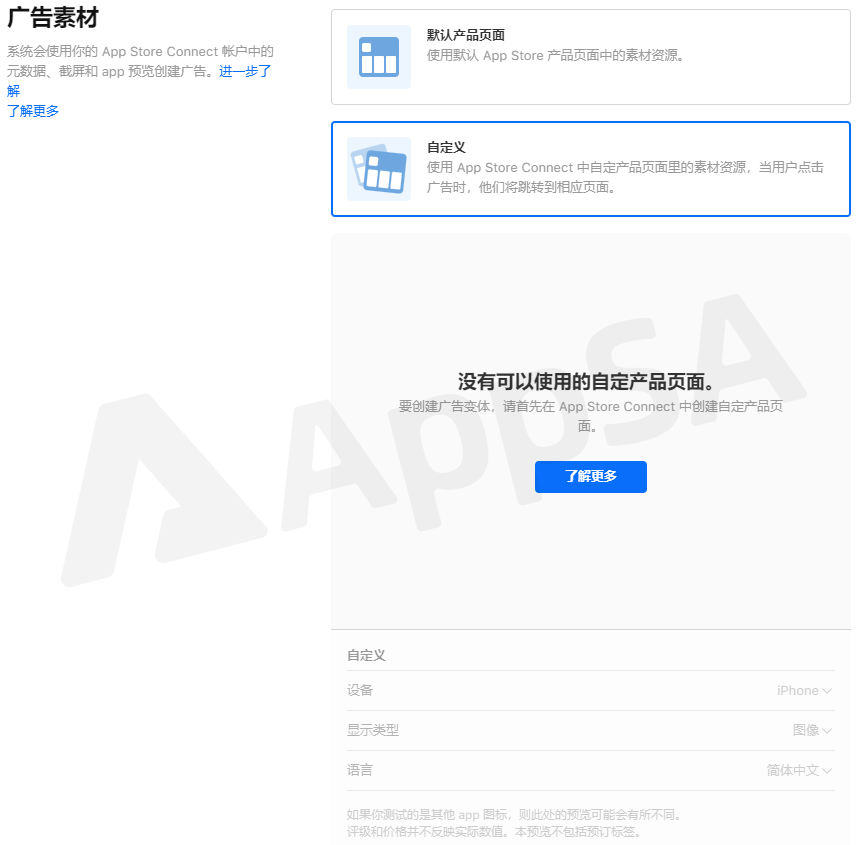Click the 没有可以使用的自定产品页面 message

[587, 382]
